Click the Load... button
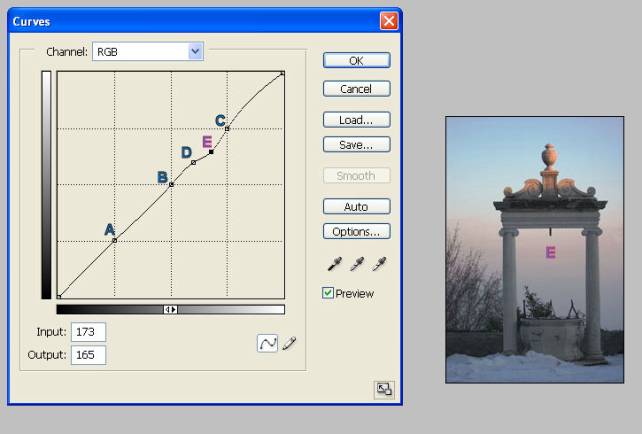This screenshot has height=434, width=642. [356, 120]
